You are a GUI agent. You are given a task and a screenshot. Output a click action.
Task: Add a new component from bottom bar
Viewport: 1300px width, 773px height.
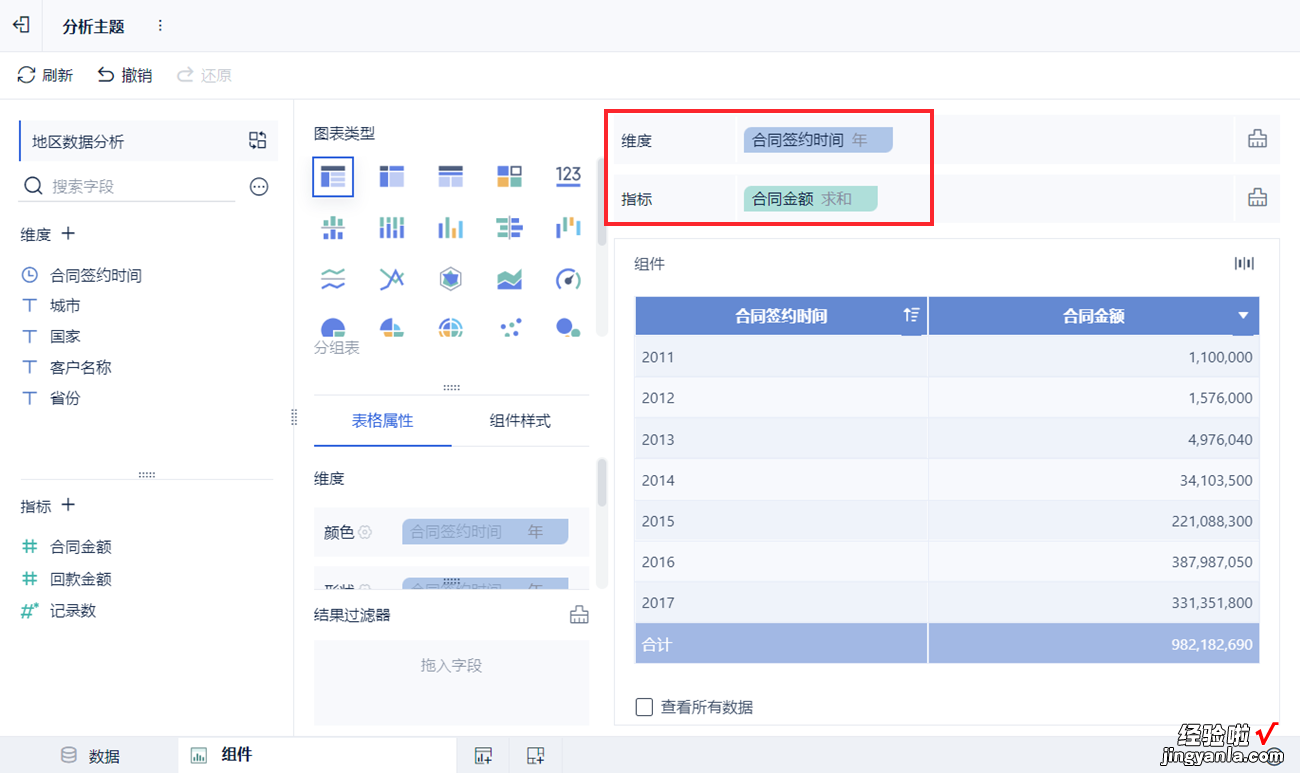click(484, 756)
